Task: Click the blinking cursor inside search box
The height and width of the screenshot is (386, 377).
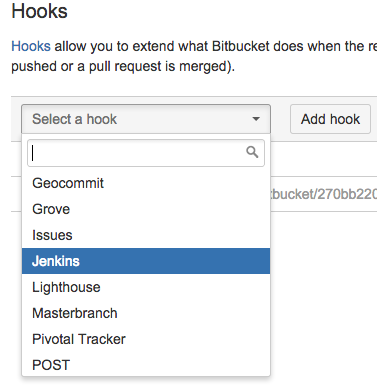Action: click(x=33, y=153)
